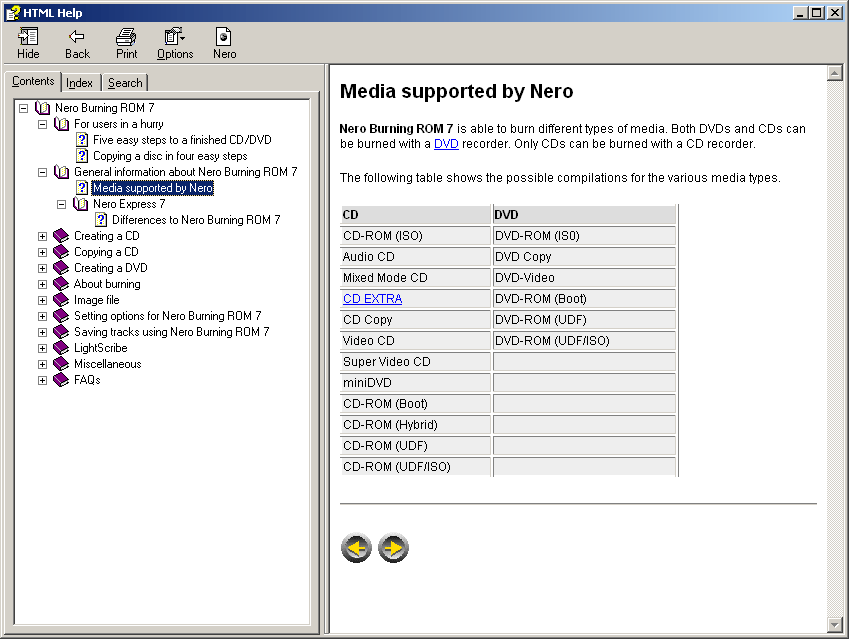The width and height of the screenshot is (849, 639).
Task: Click the Audio CD table cell
Action: (x=415, y=257)
